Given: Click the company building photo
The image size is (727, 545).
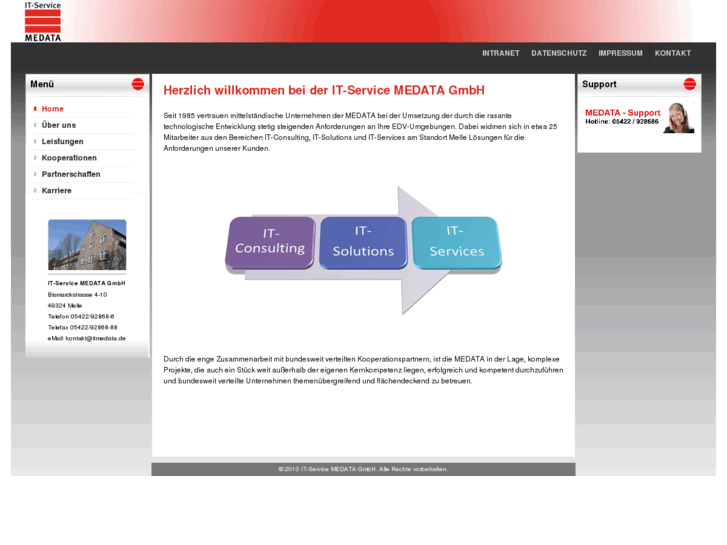Looking at the screenshot, I should tap(87, 244).
